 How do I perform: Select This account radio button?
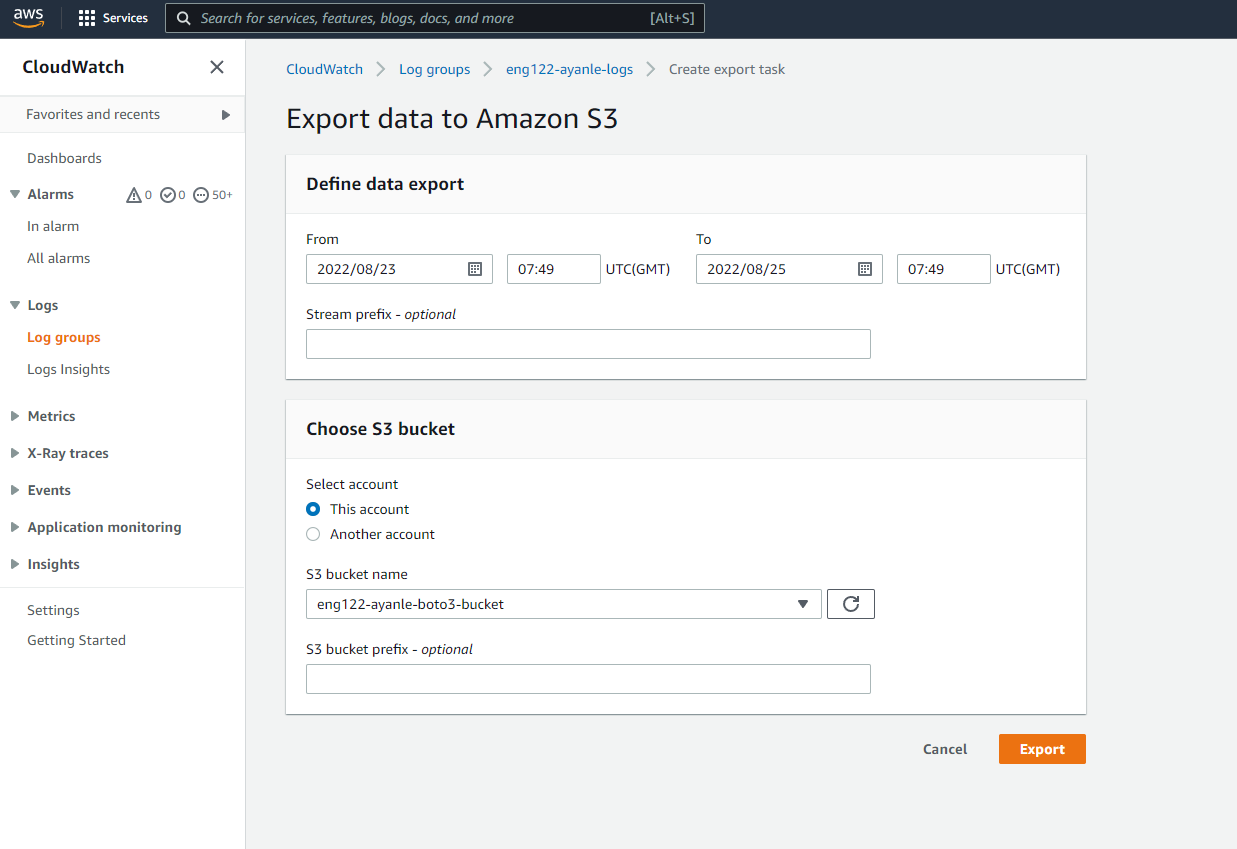coord(313,509)
